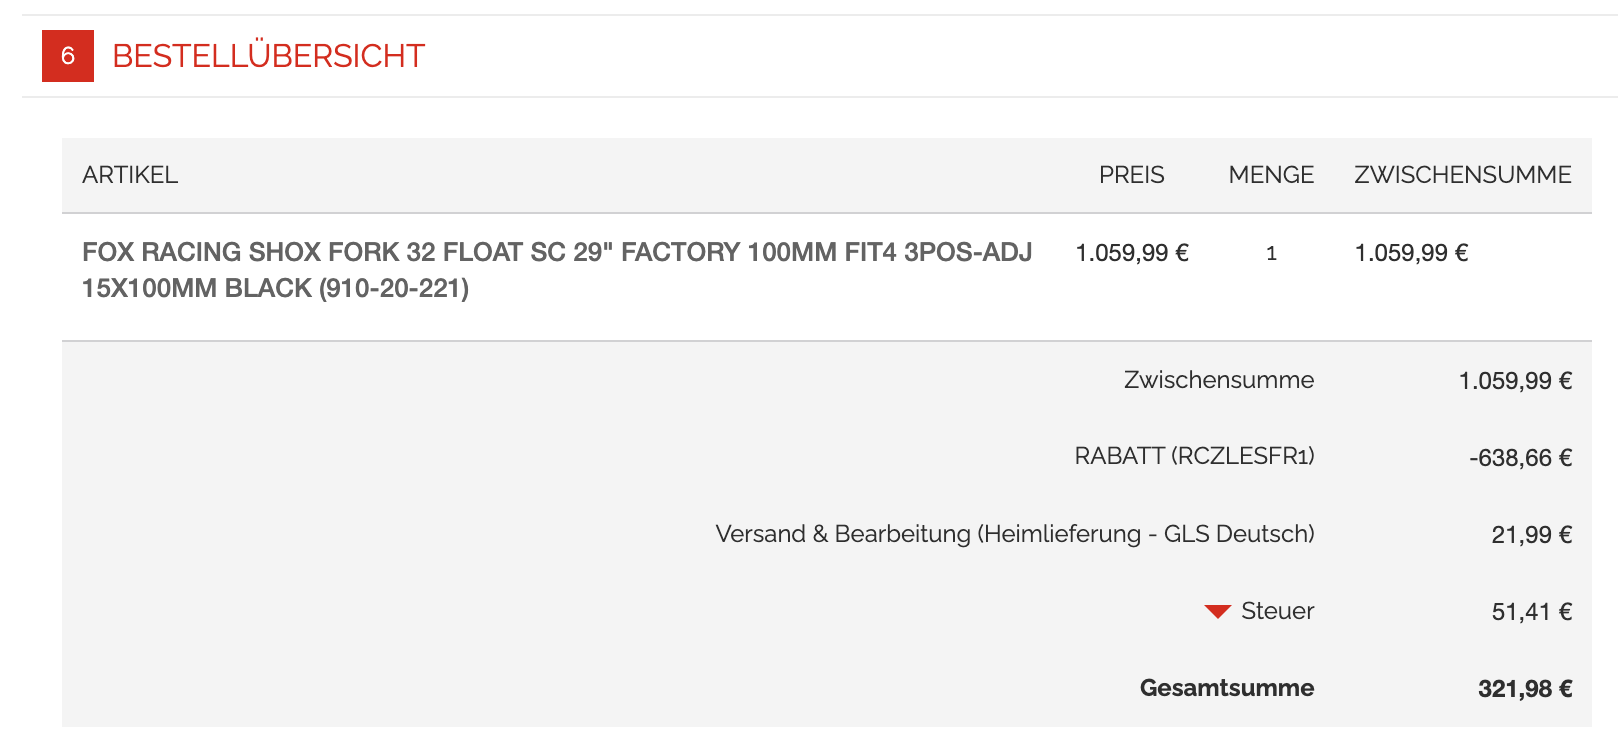This screenshot has width=1618, height=750.
Task: Click the red step 6 badge
Action: click(x=68, y=56)
